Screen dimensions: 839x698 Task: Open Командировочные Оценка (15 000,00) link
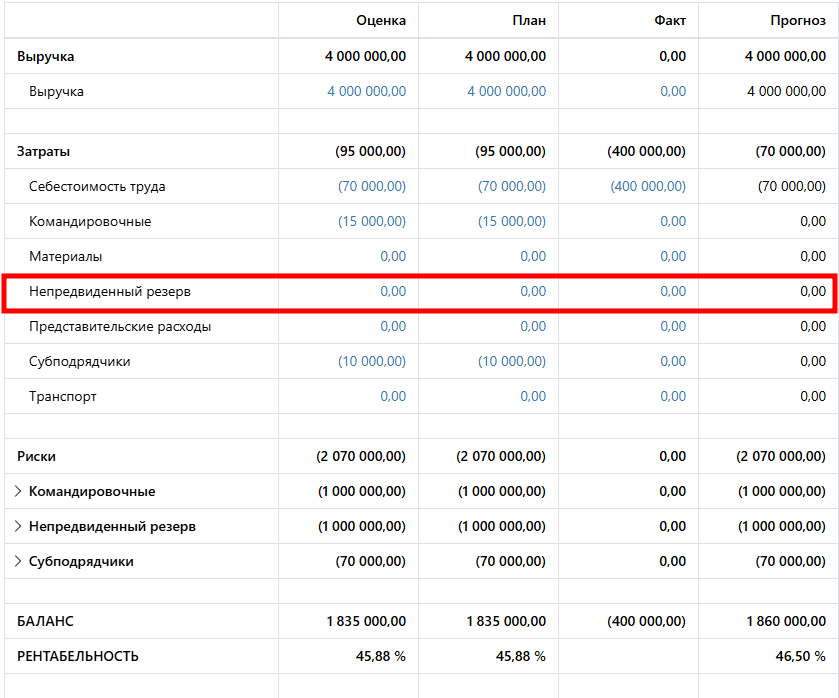tap(371, 221)
